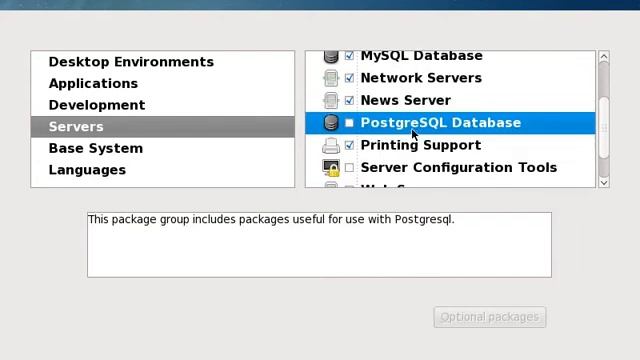
Task: Click the package list scrollbar thumb
Action: point(604,127)
